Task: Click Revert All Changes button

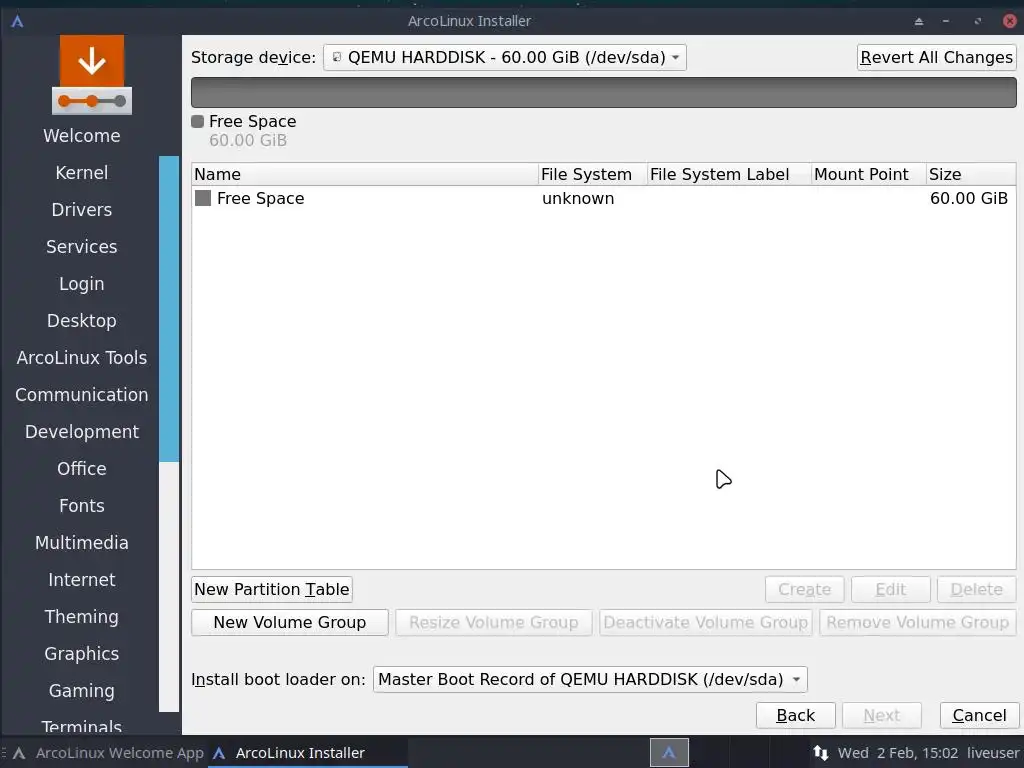Action: pos(936,57)
